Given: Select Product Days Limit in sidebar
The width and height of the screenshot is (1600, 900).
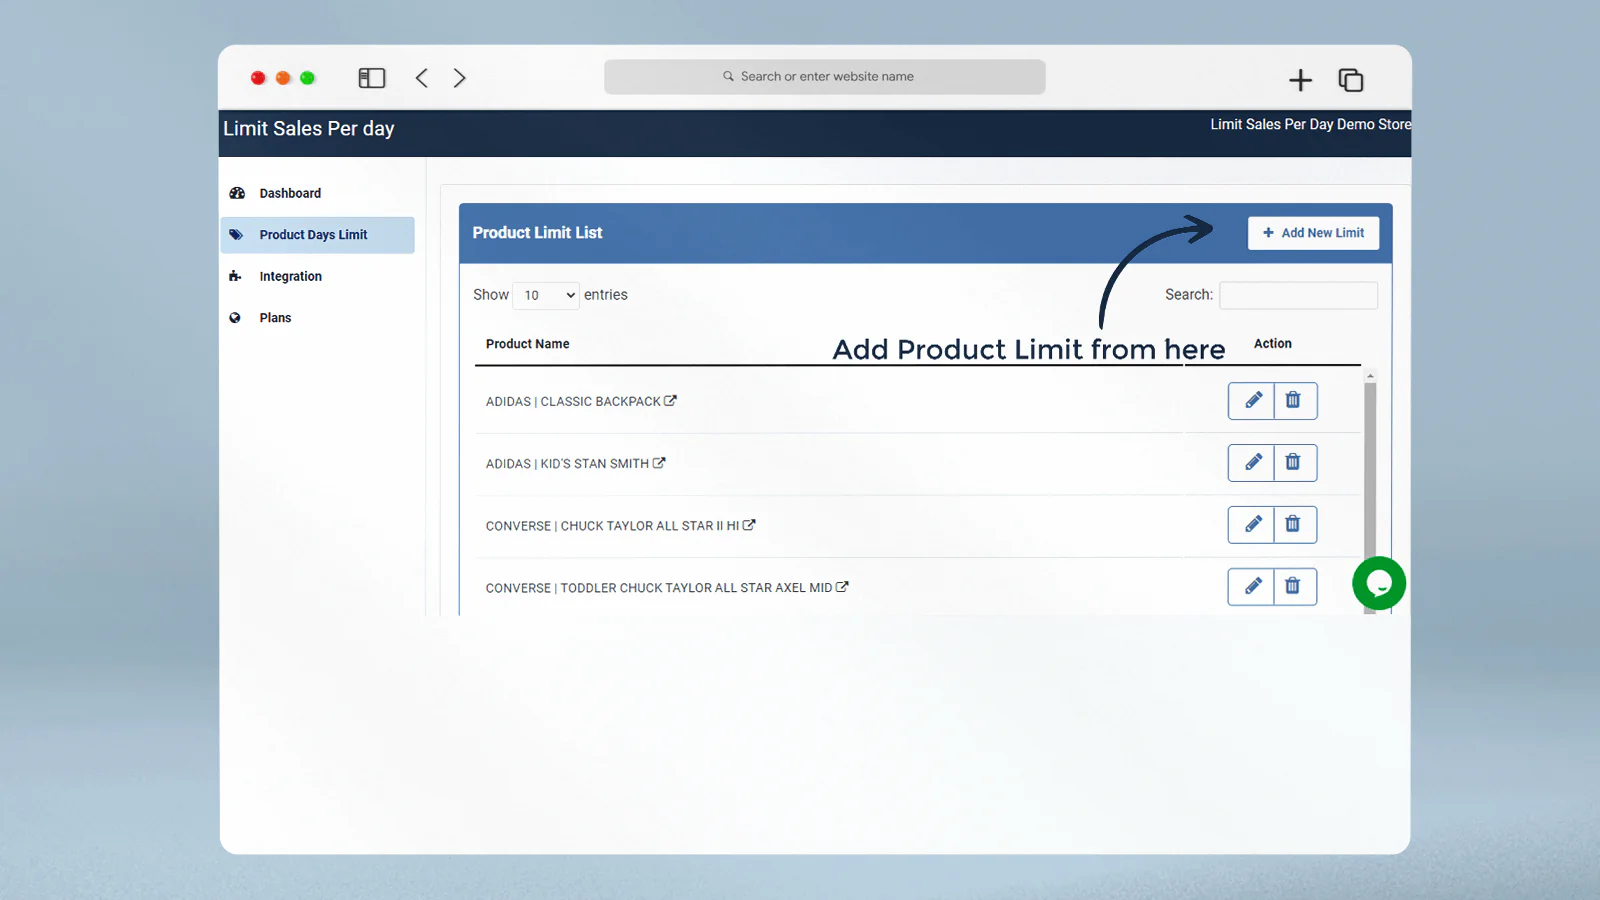Looking at the screenshot, I should click(x=313, y=235).
